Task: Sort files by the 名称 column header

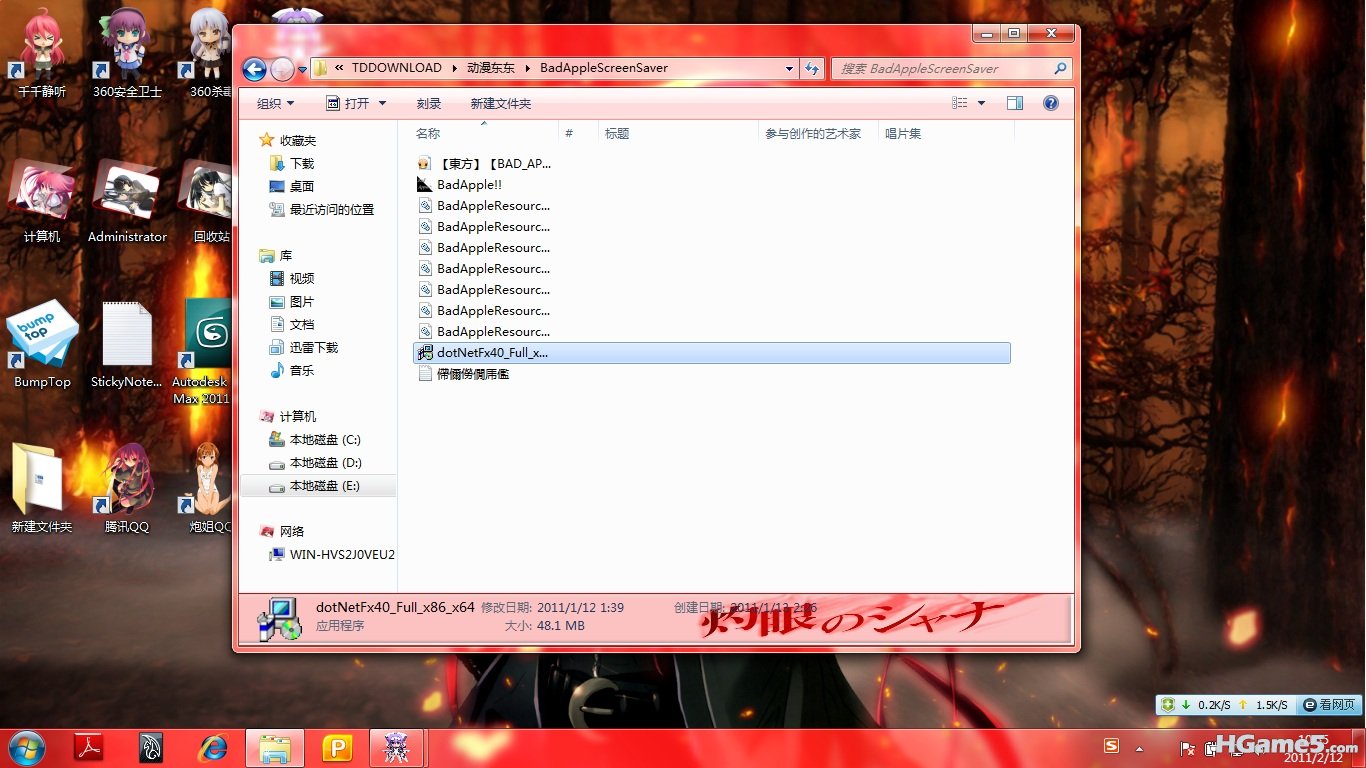Action: pos(428,133)
